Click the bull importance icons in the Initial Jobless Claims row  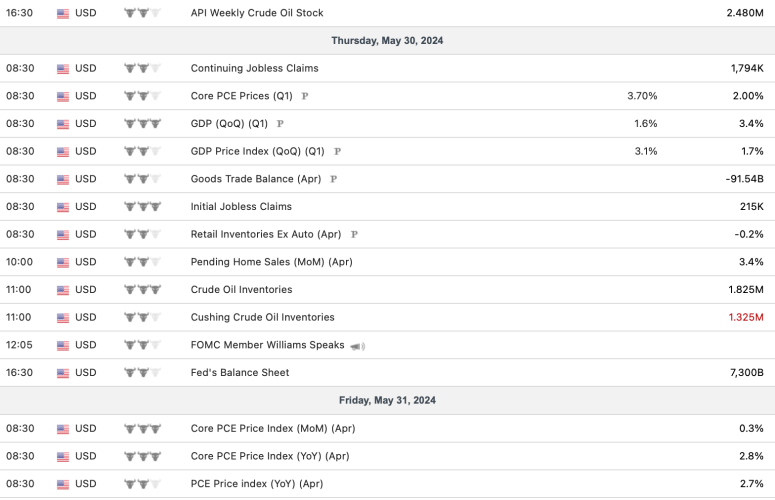[x=142, y=207]
